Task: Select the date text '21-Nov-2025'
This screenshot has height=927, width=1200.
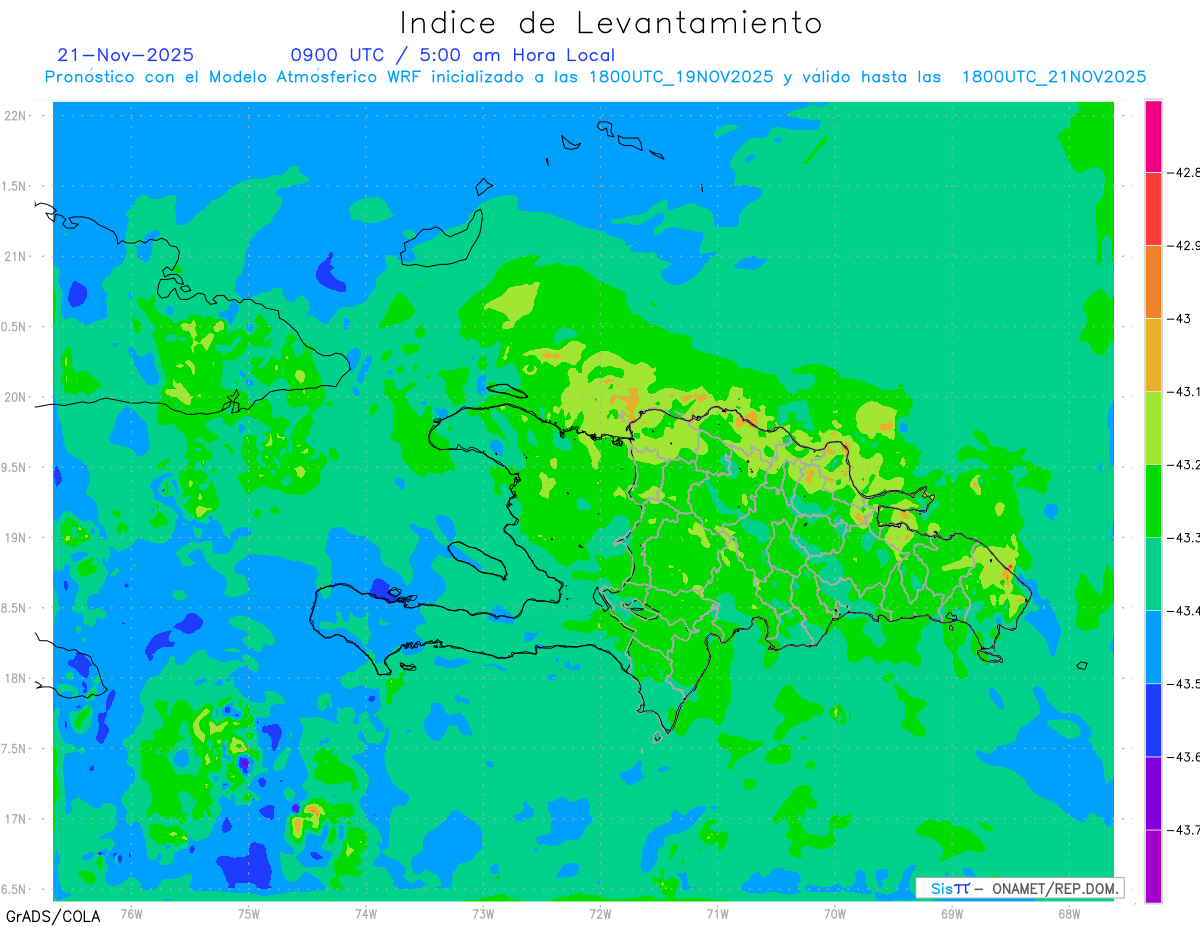Action: pos(126,55)
